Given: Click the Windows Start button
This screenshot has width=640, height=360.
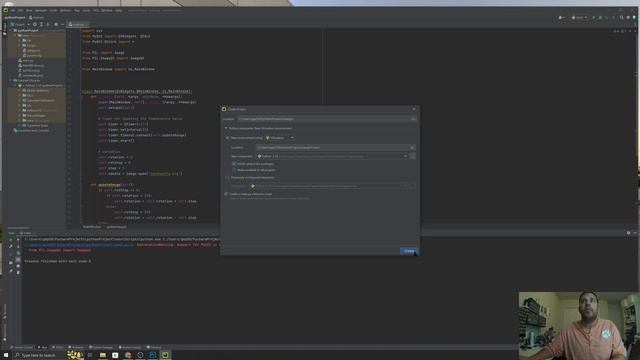Looking at the screenshot, I should coord(6,355).
